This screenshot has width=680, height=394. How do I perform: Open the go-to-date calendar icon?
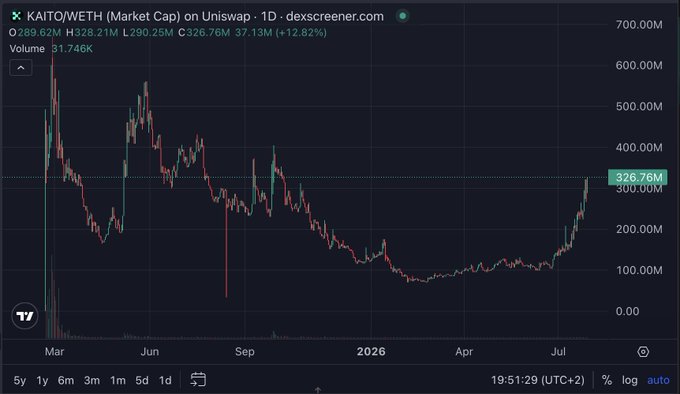(x=198, y=380)
